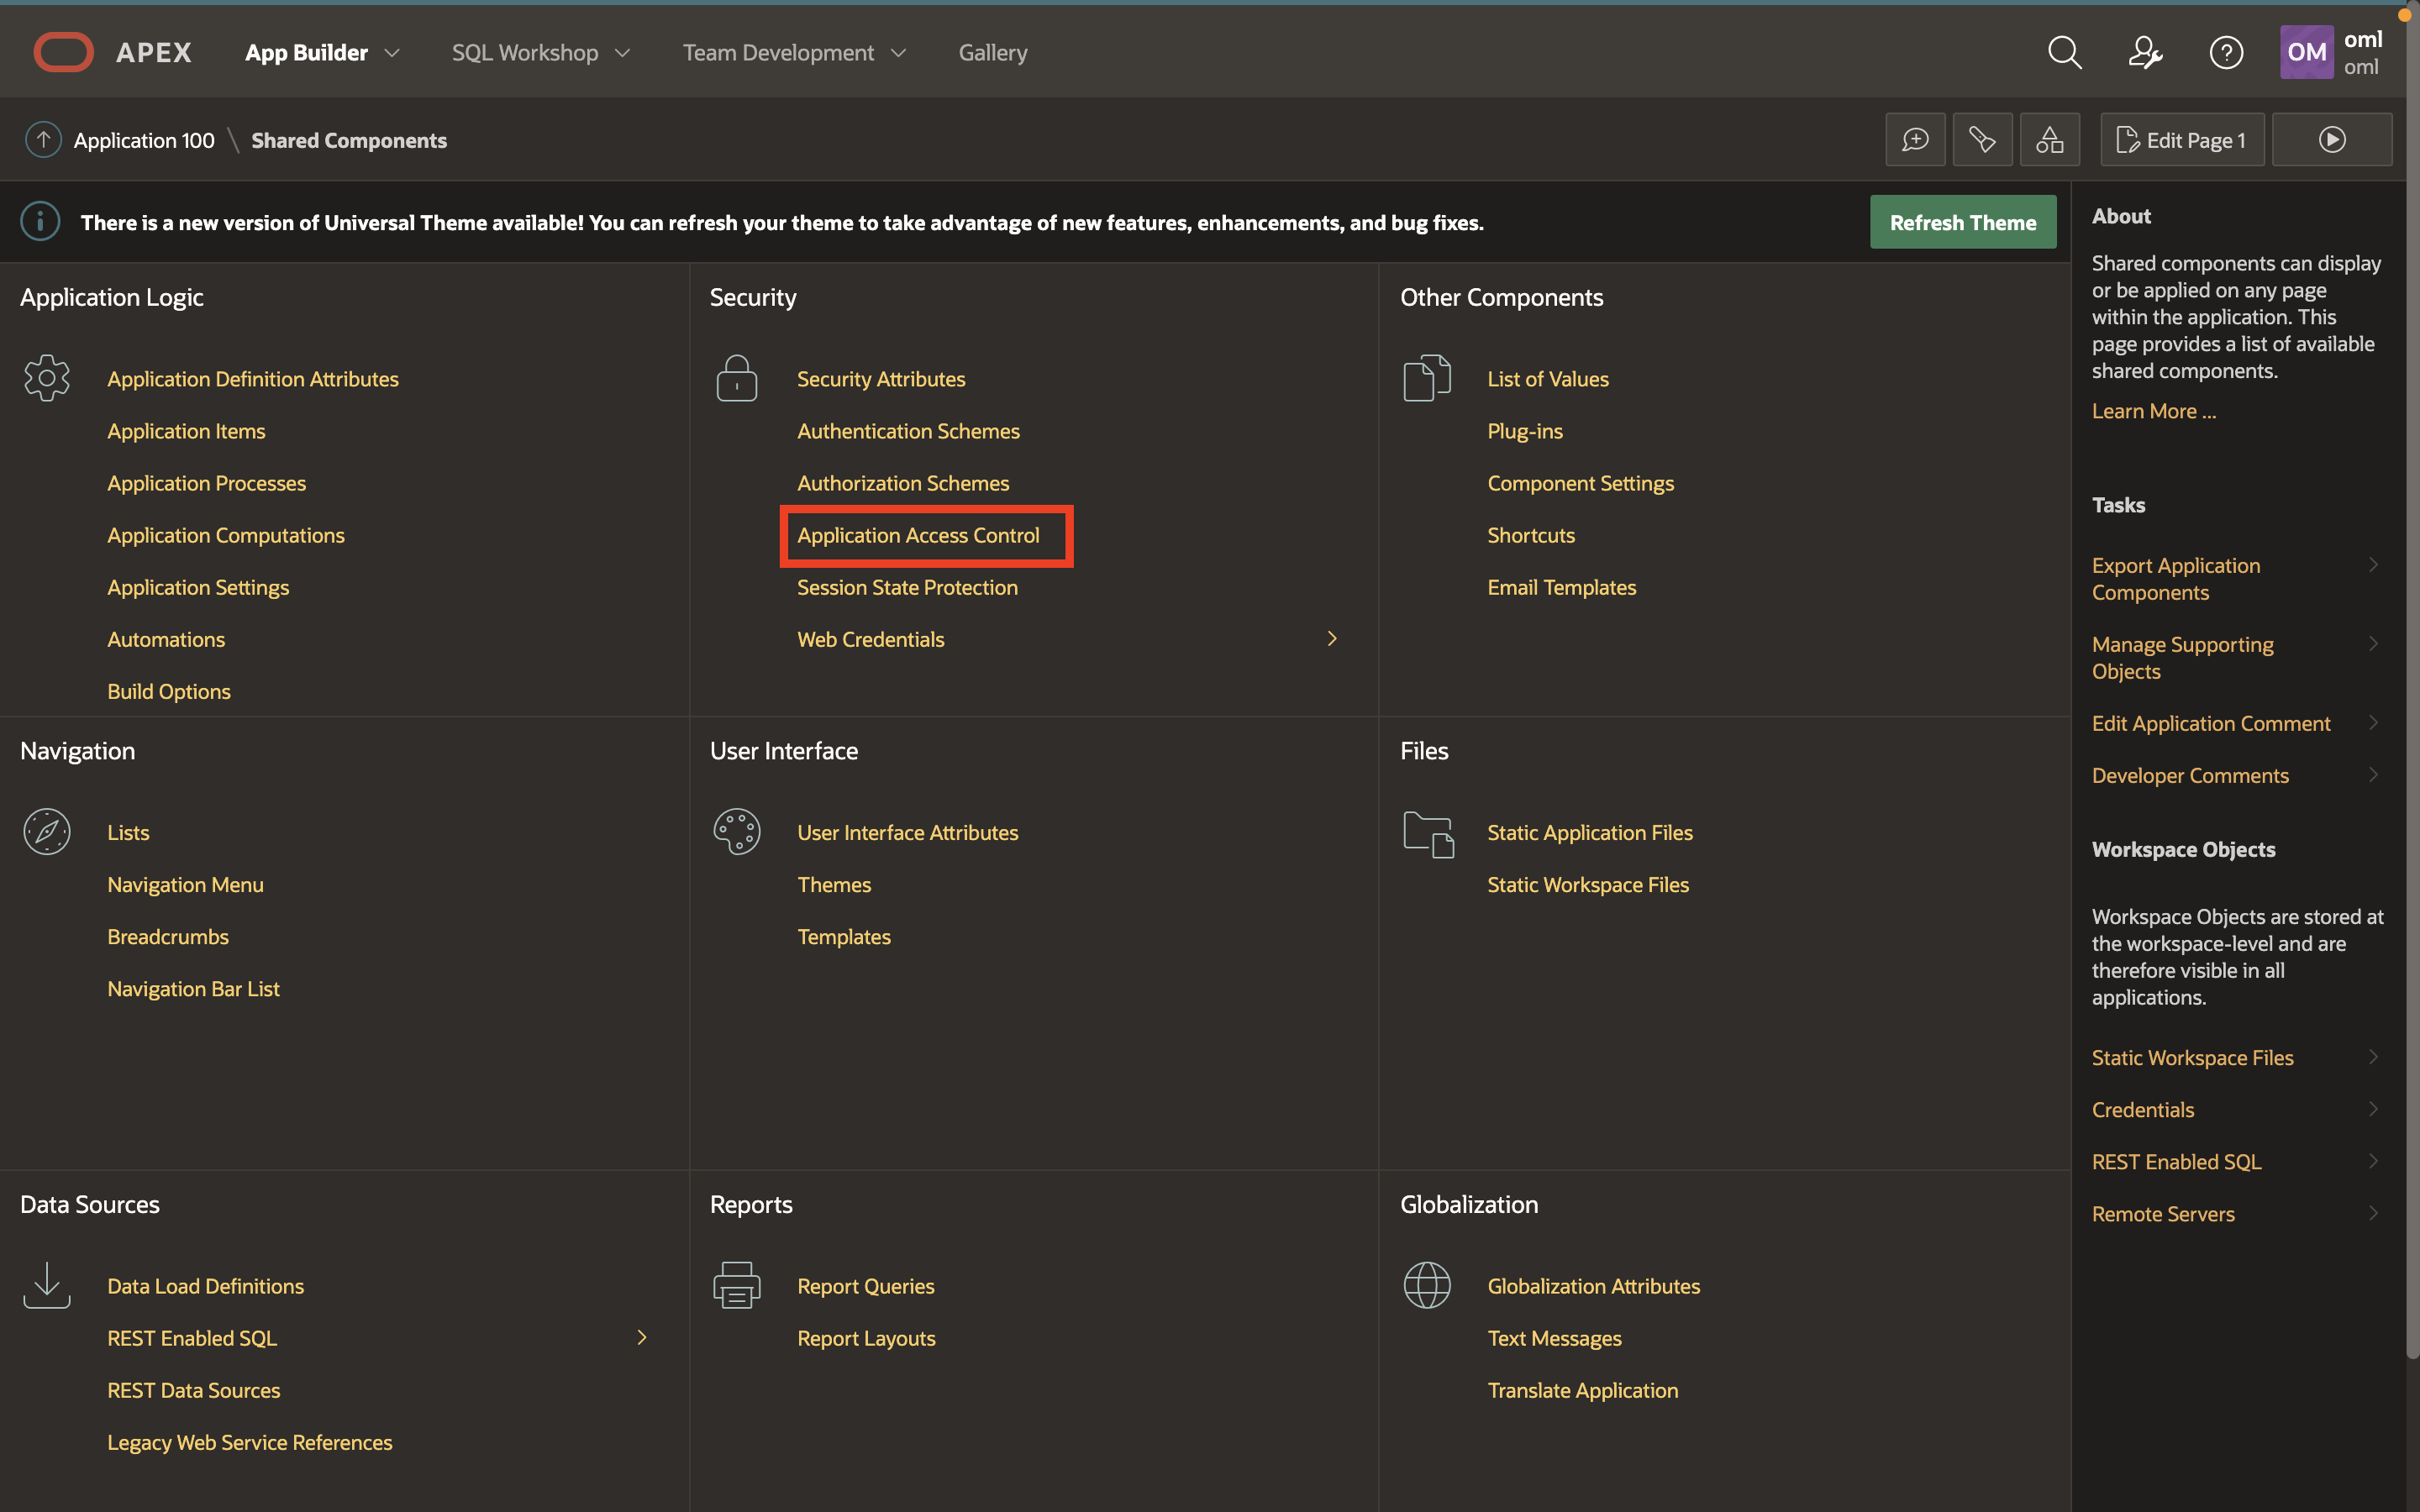This screenshot has height=1512, width=2420.
Task: Open the OM user avatar menu
Action: (x=2306, y=52)
